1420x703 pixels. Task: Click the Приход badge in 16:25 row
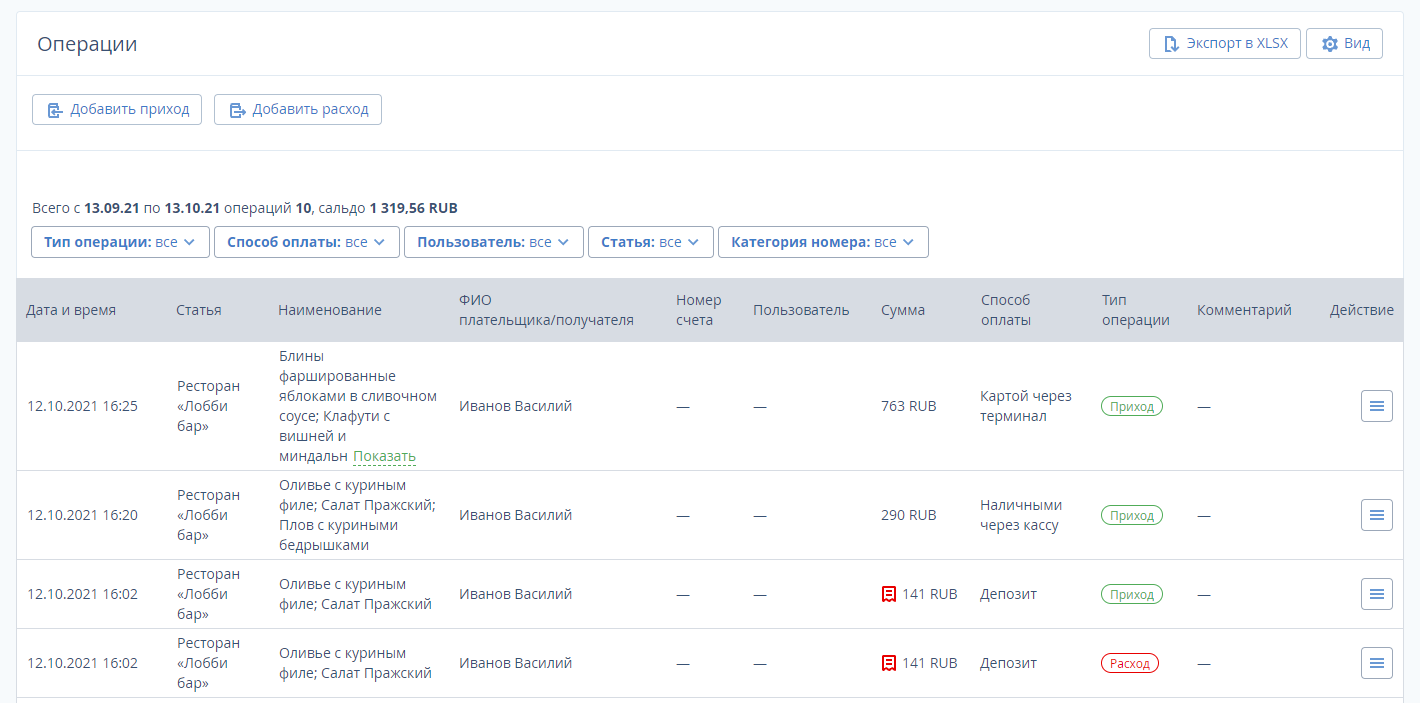pyautogui.click(x=1132, y=406)
